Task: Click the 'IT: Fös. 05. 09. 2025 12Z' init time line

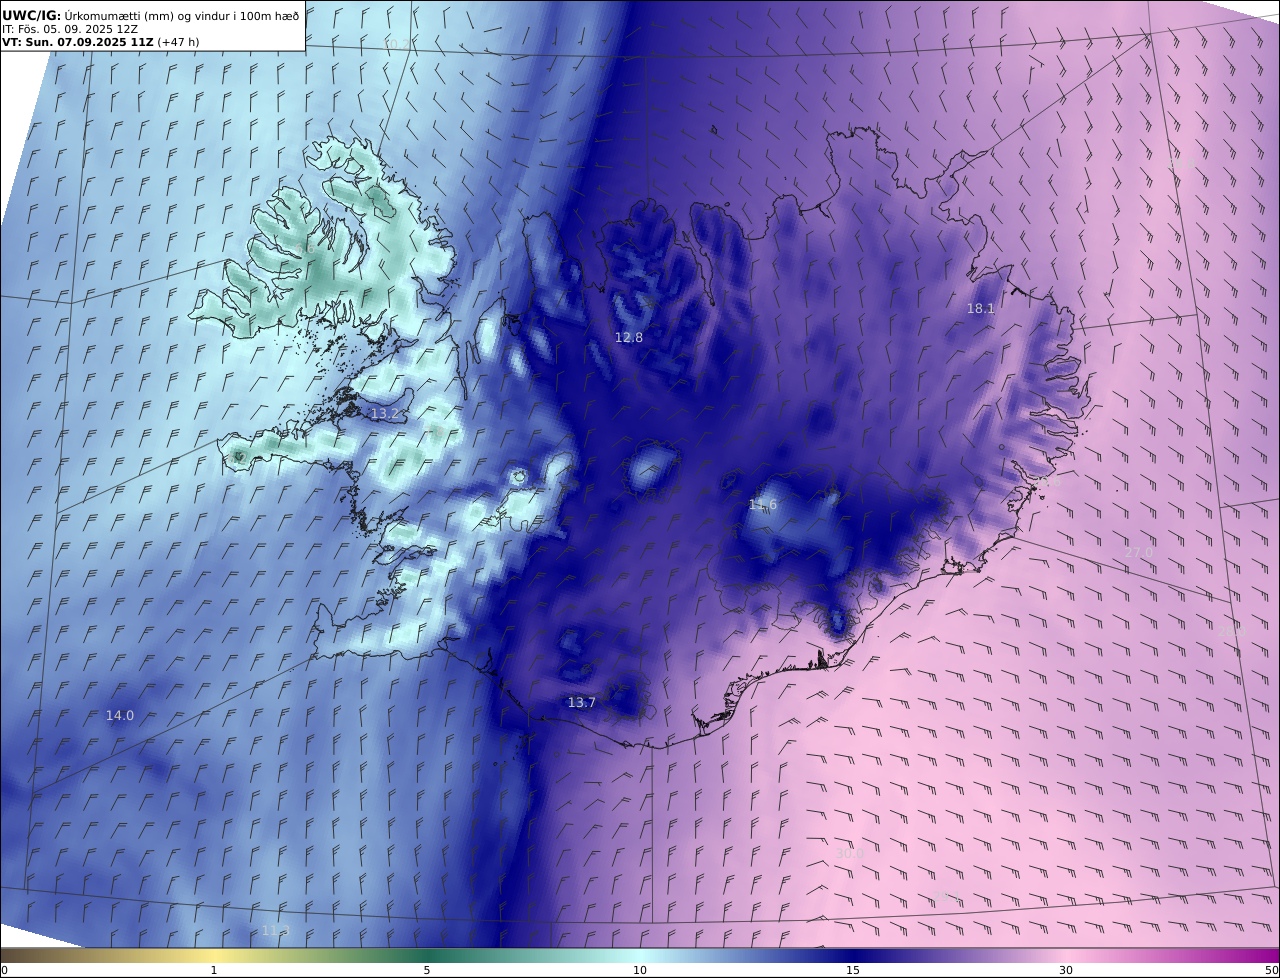Action: click(x=70, y=29)
